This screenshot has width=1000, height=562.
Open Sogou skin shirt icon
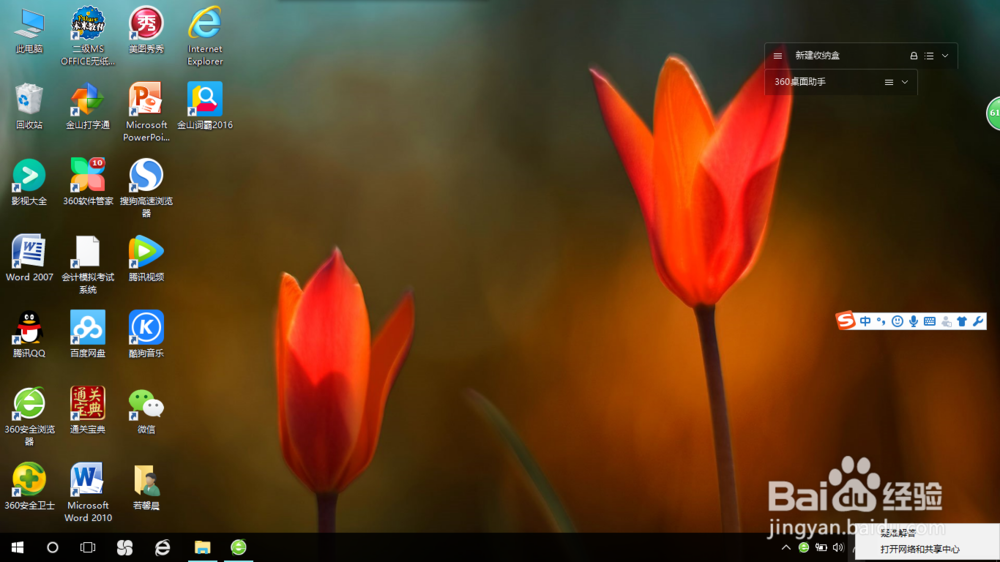pos(962,321)
